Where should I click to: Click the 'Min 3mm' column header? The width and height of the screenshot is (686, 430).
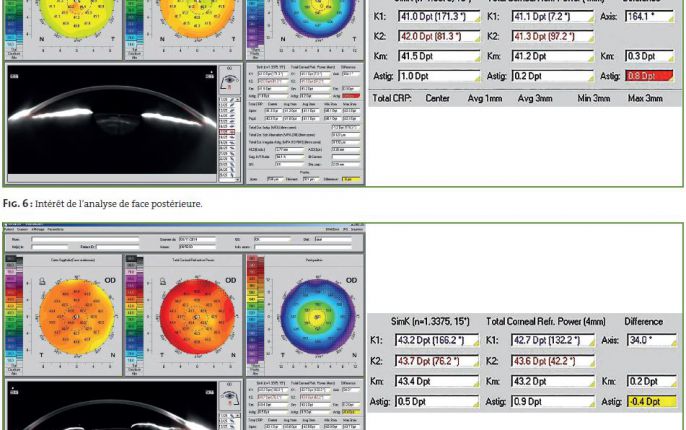coord(594,98)
